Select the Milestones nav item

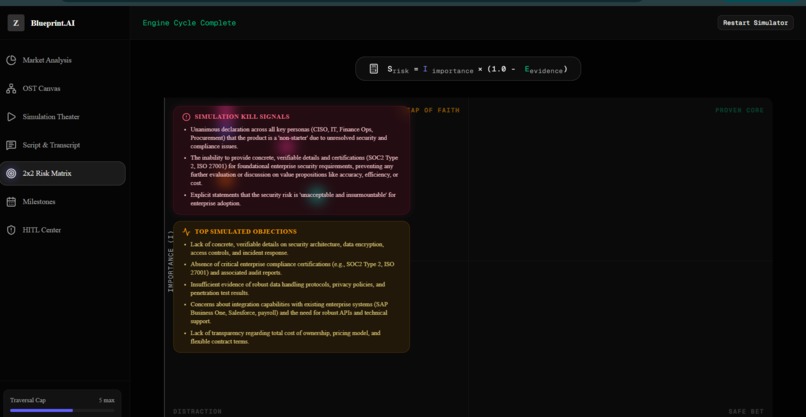[x=63, y=202]
